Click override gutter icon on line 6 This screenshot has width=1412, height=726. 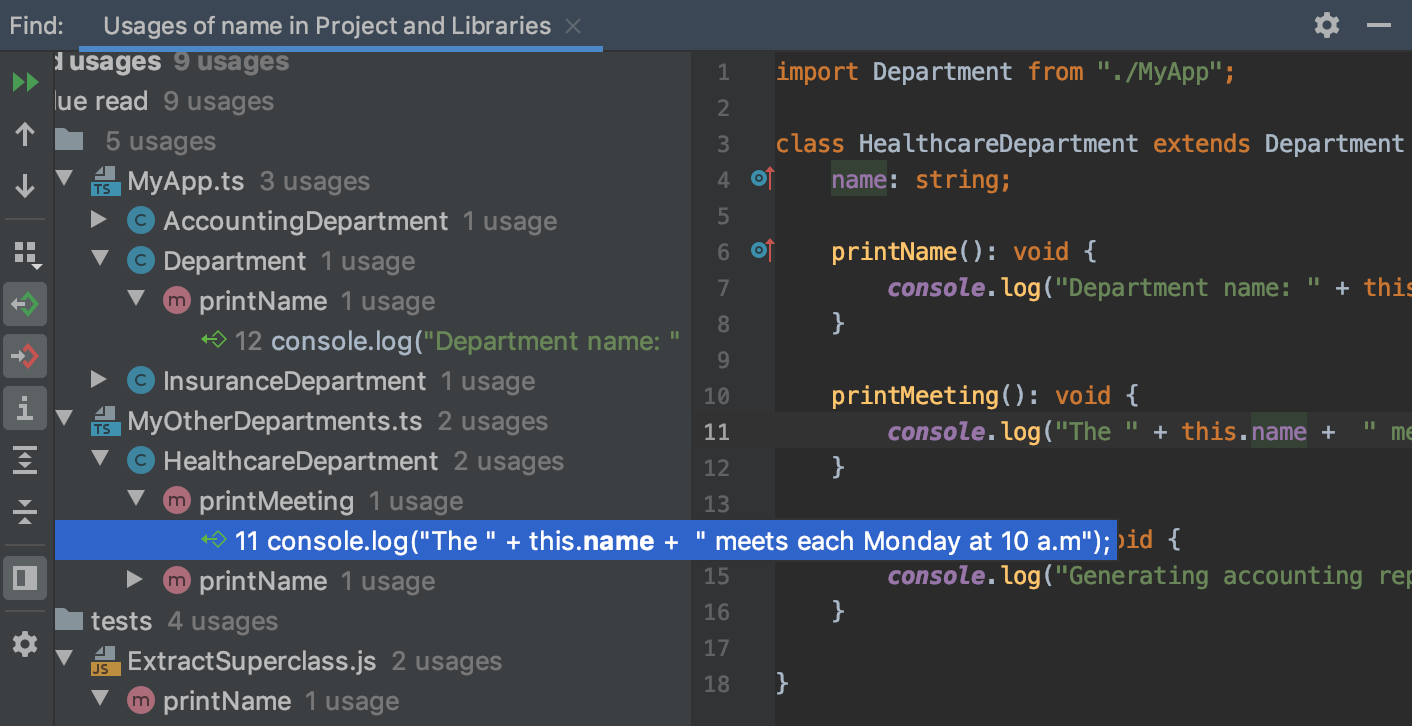coord(763,251)
